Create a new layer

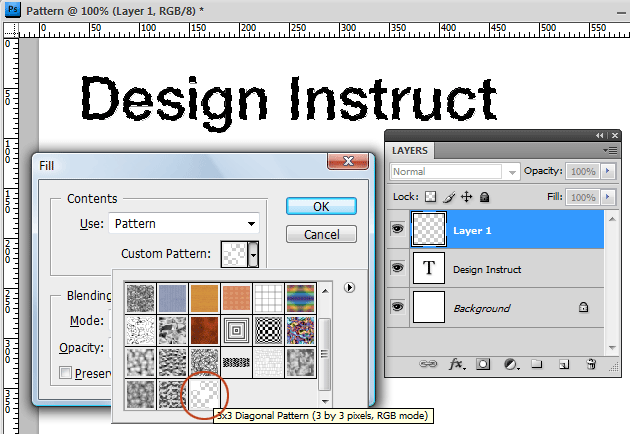[x=564, y=364]
